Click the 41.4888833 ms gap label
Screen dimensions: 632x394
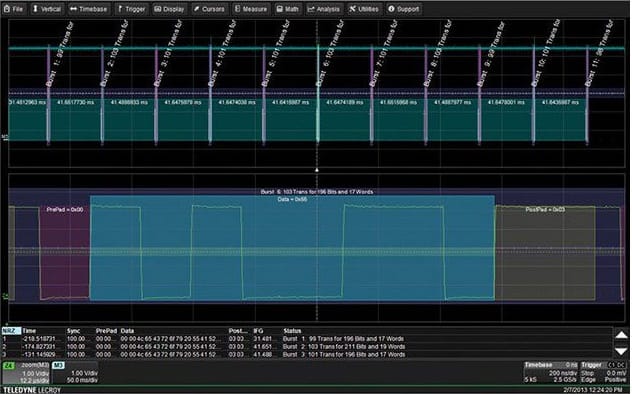coord(129,102)
